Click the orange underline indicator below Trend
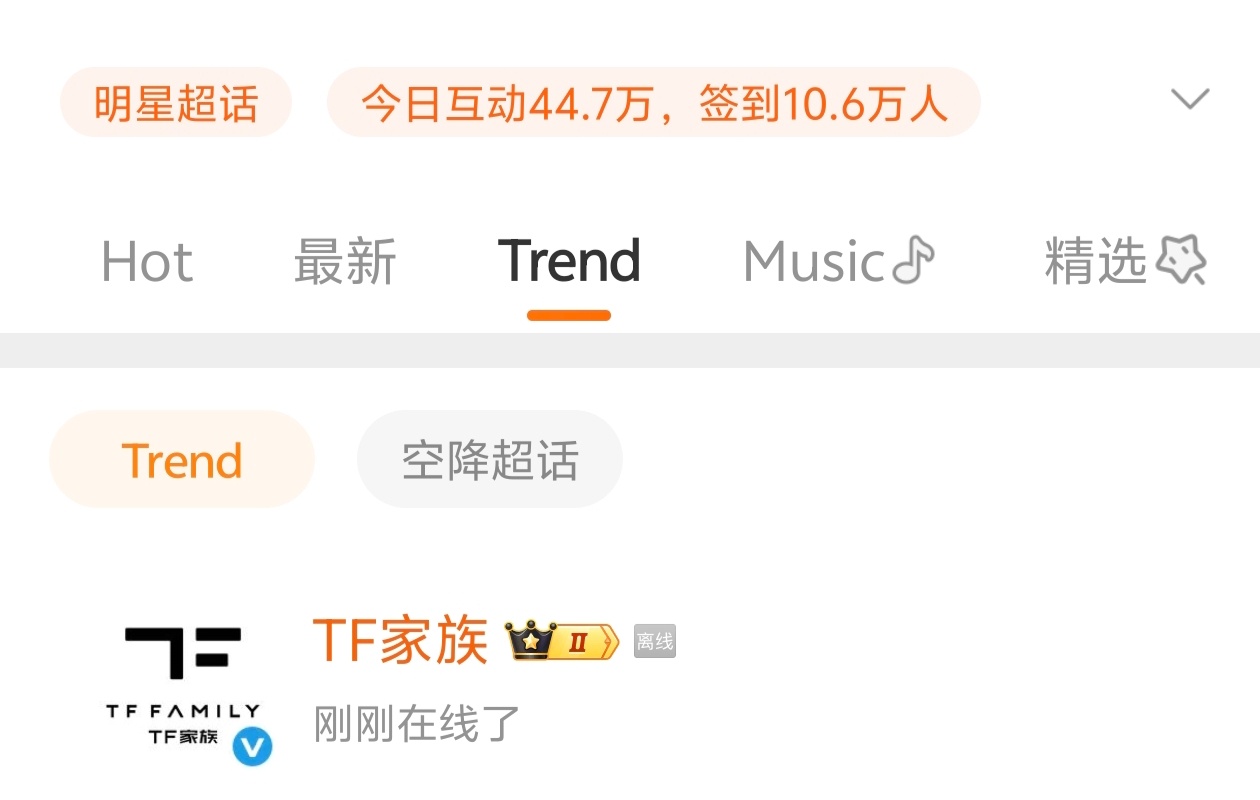The width and height of the screenshot is (1260, 800). 569,315
